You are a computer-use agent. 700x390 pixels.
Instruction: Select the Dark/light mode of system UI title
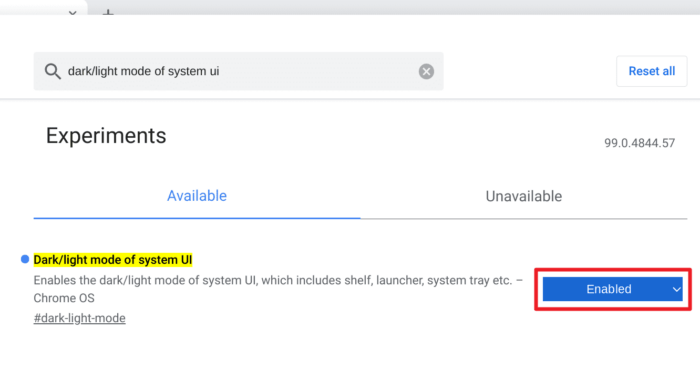click(x=113, y=260)
